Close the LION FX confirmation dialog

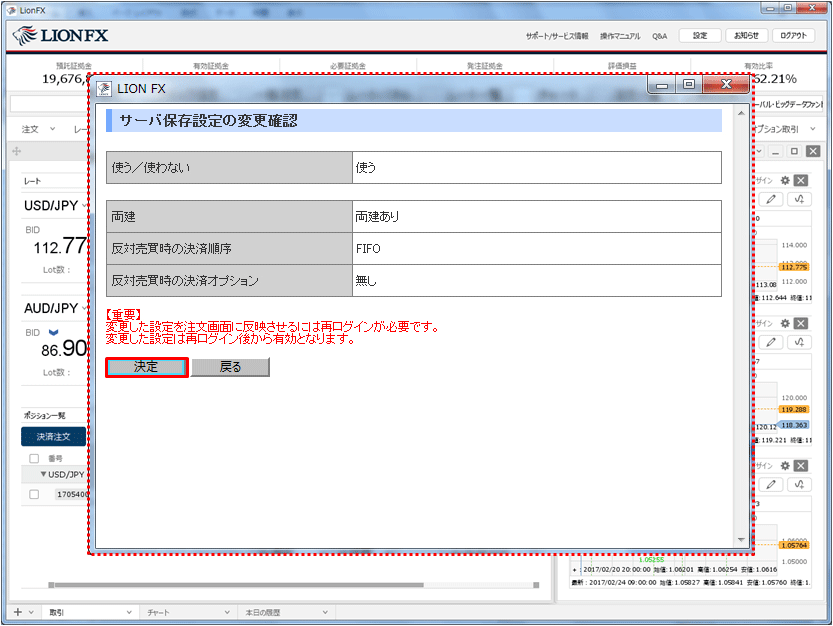point(726,85)
